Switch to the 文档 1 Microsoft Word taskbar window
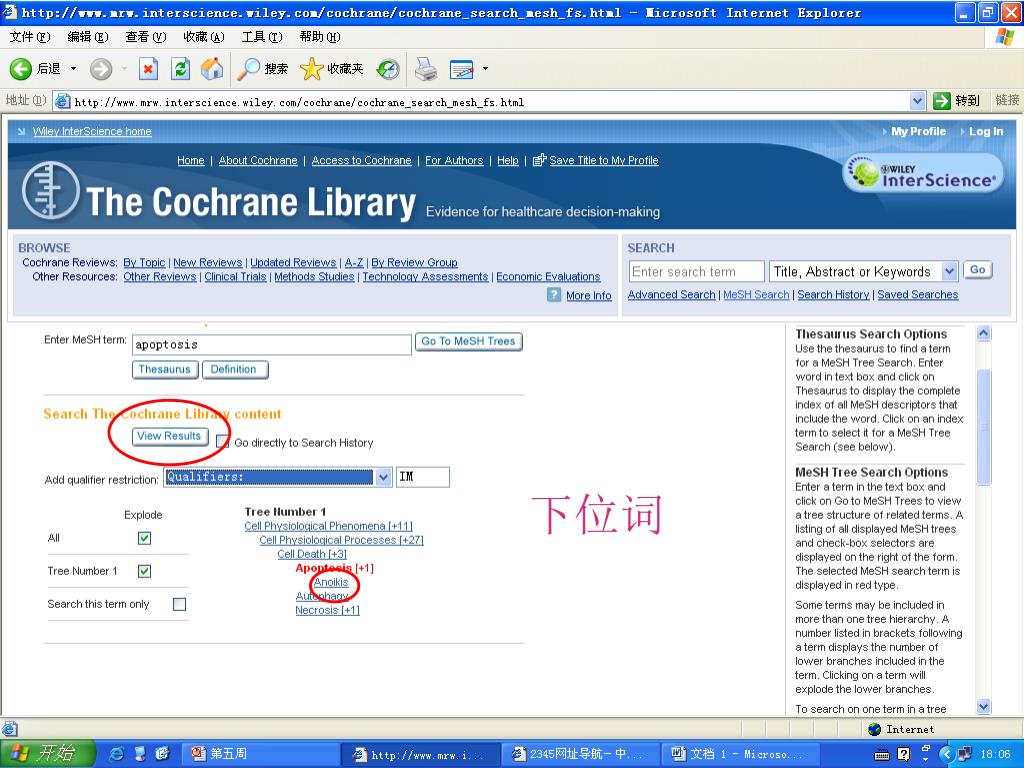Image resolution: width=1024 pixels, height=768 pixels. [741, 754]
